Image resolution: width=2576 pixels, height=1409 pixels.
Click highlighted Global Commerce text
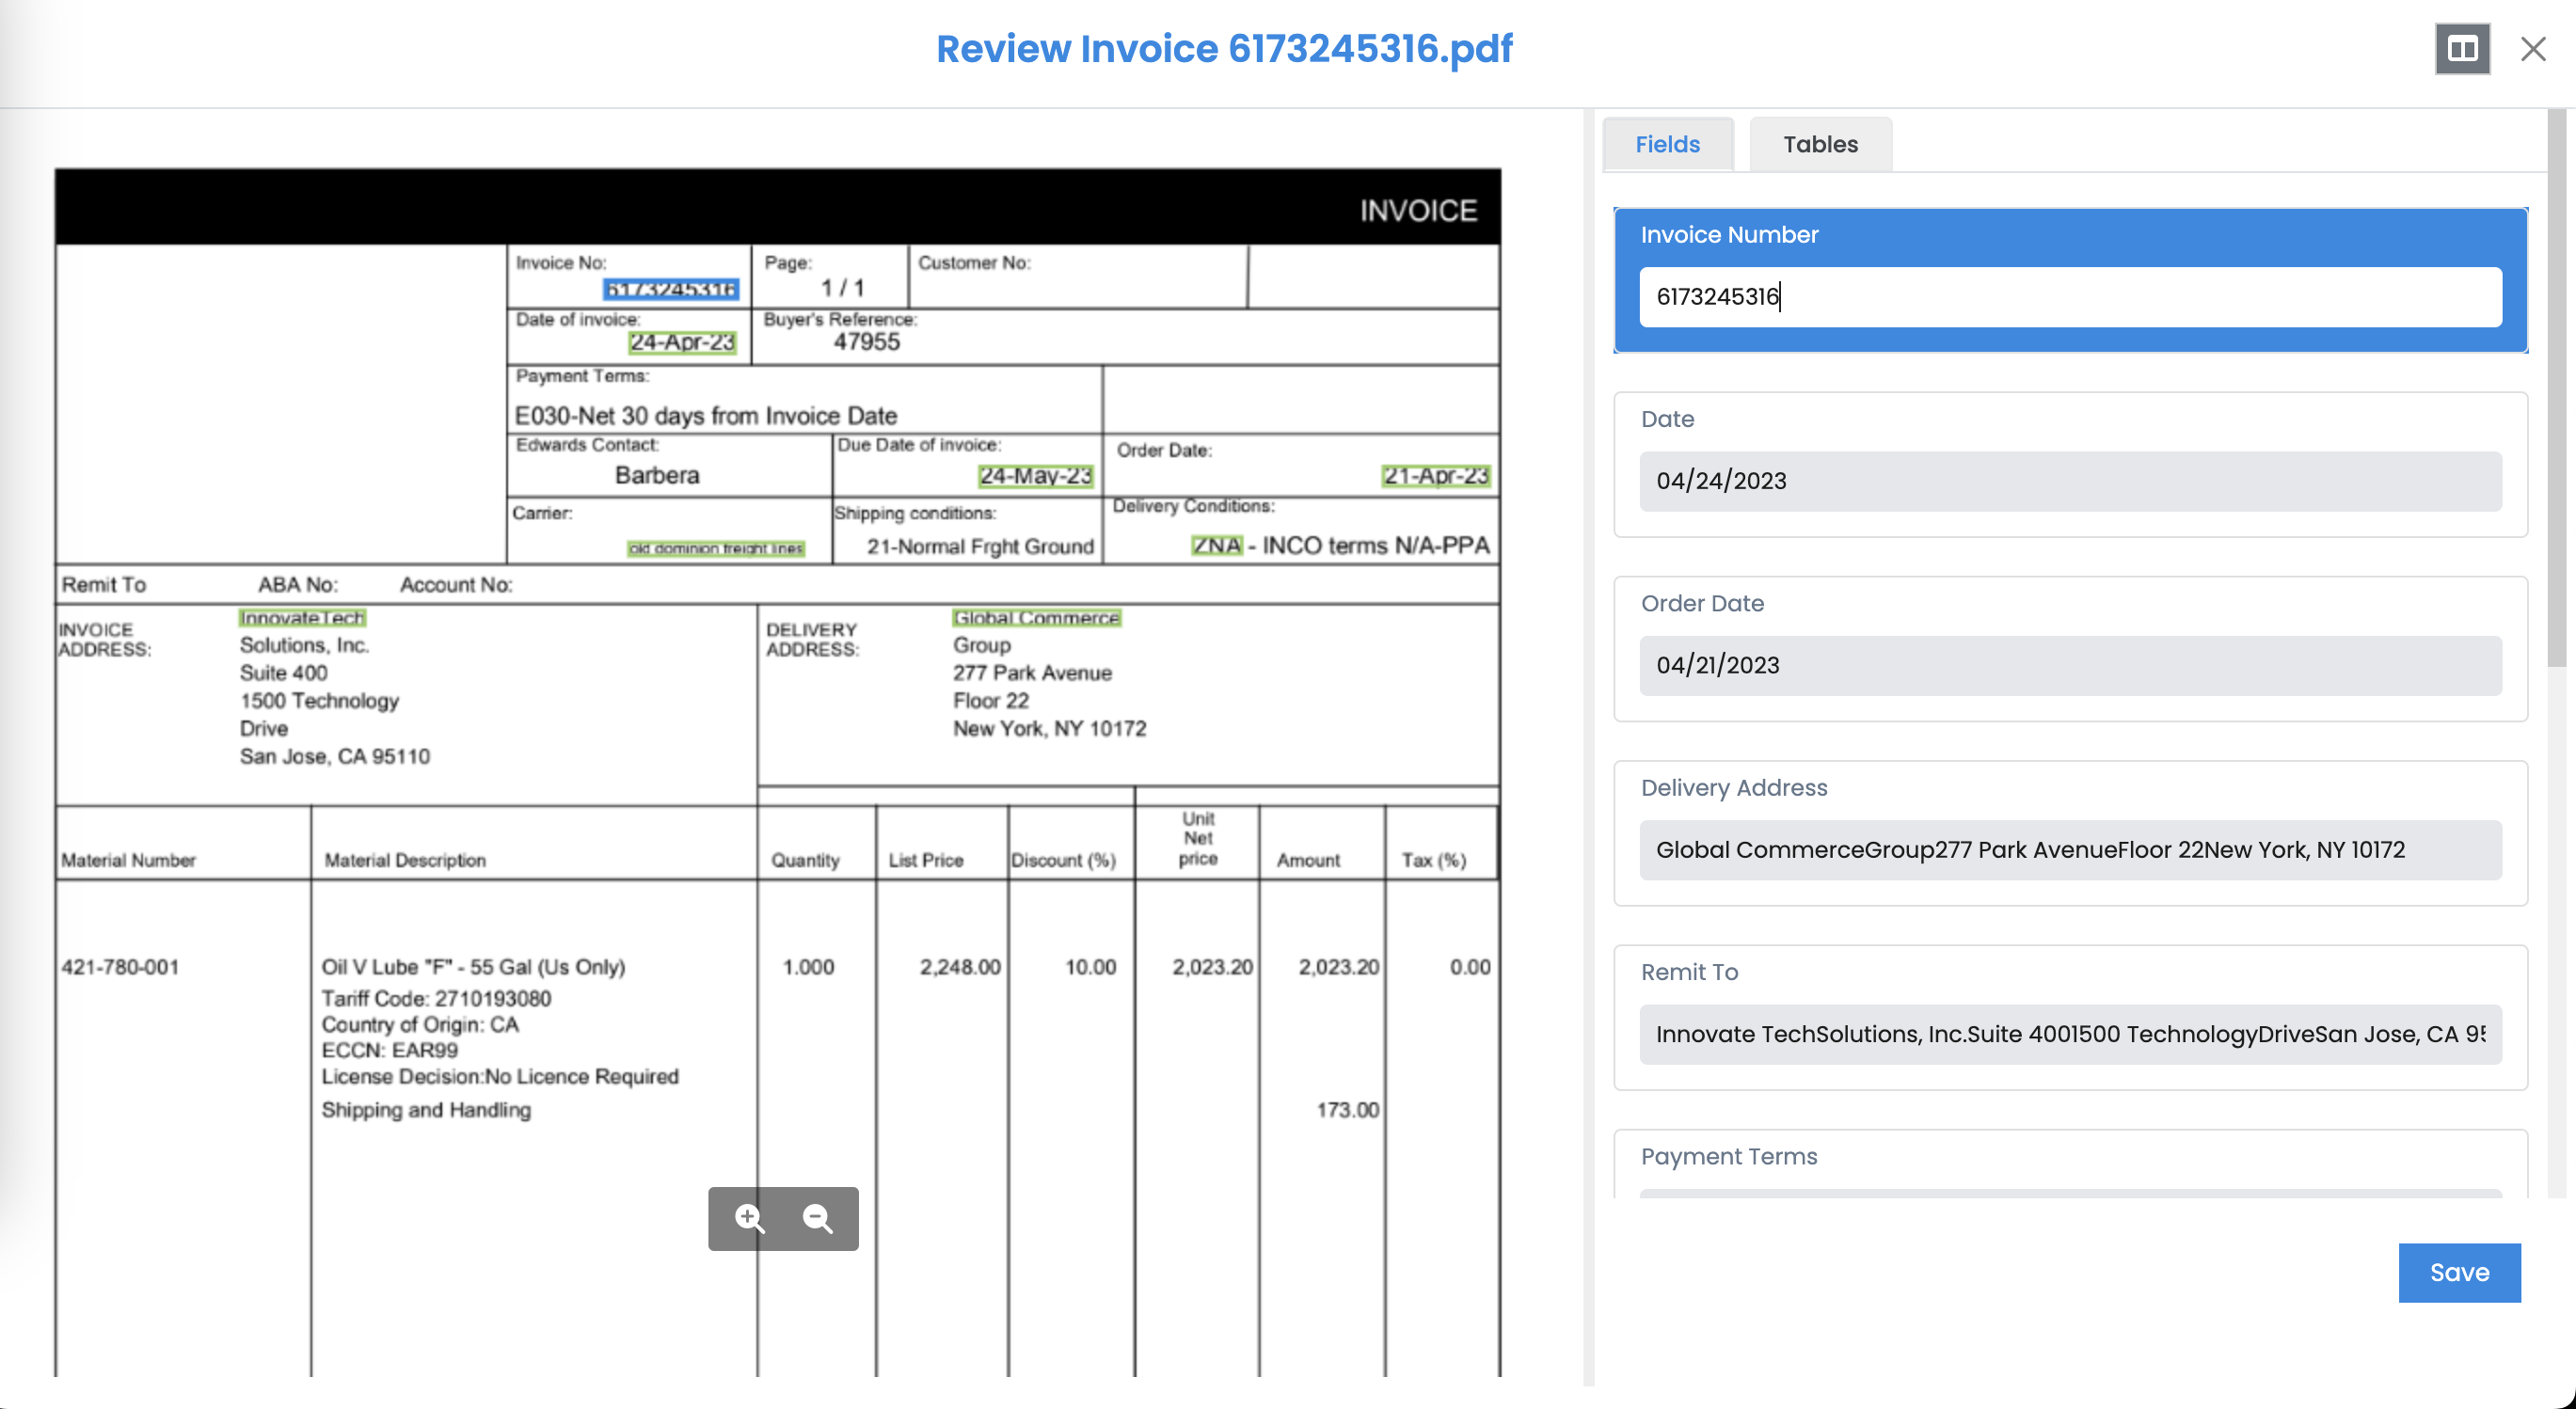(x=1035, y=617)
